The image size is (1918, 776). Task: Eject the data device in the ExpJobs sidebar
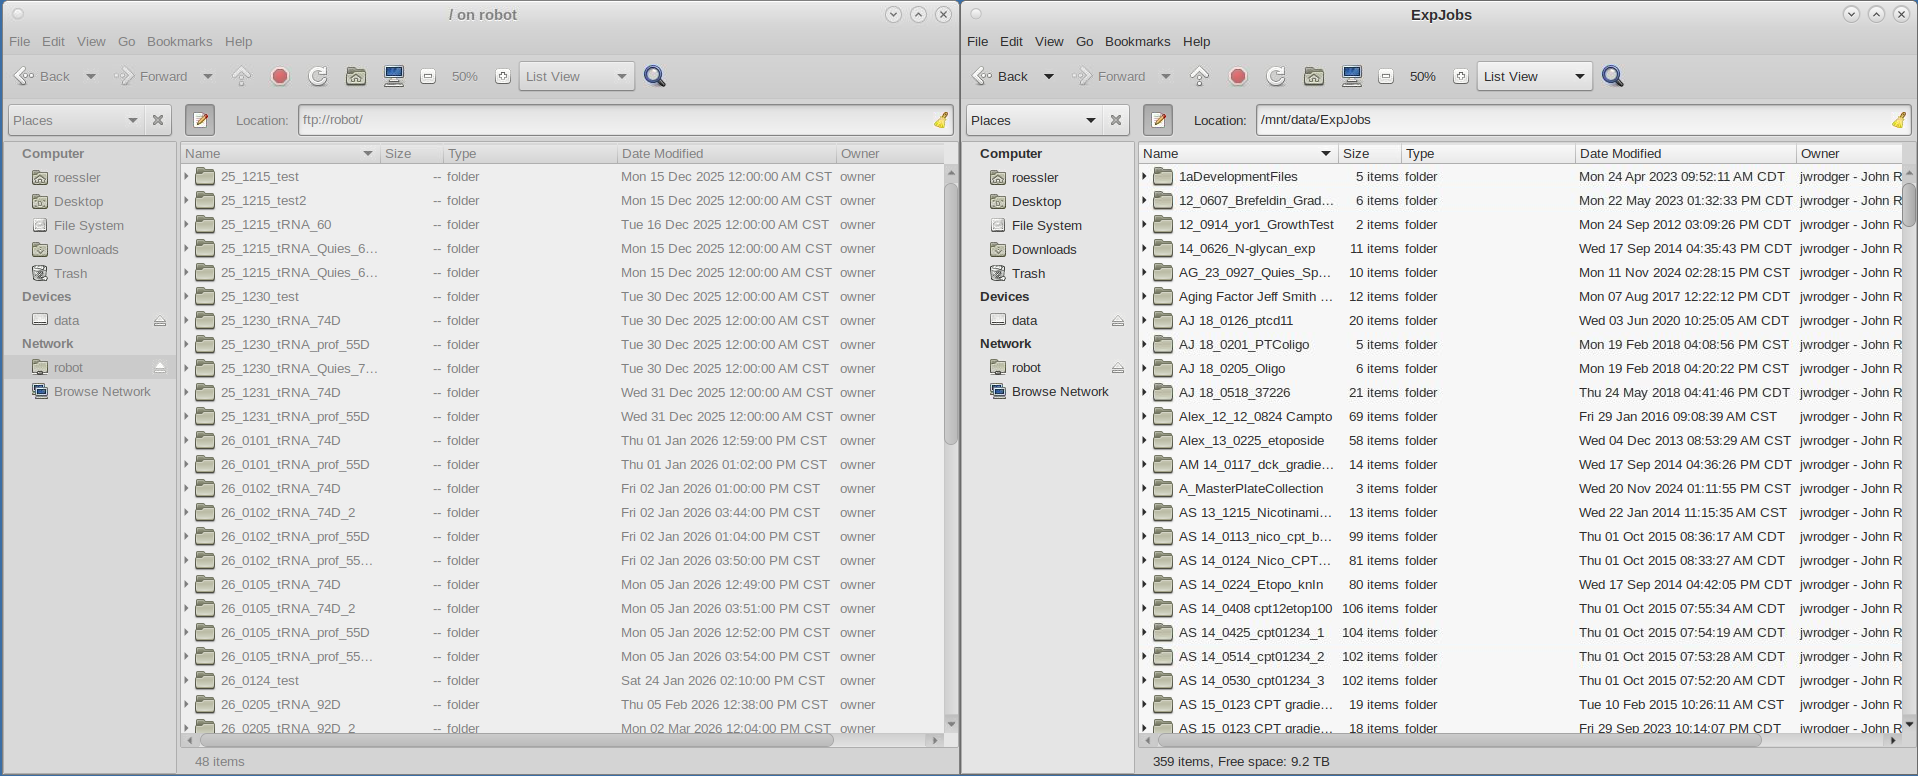coord(1118,321)
